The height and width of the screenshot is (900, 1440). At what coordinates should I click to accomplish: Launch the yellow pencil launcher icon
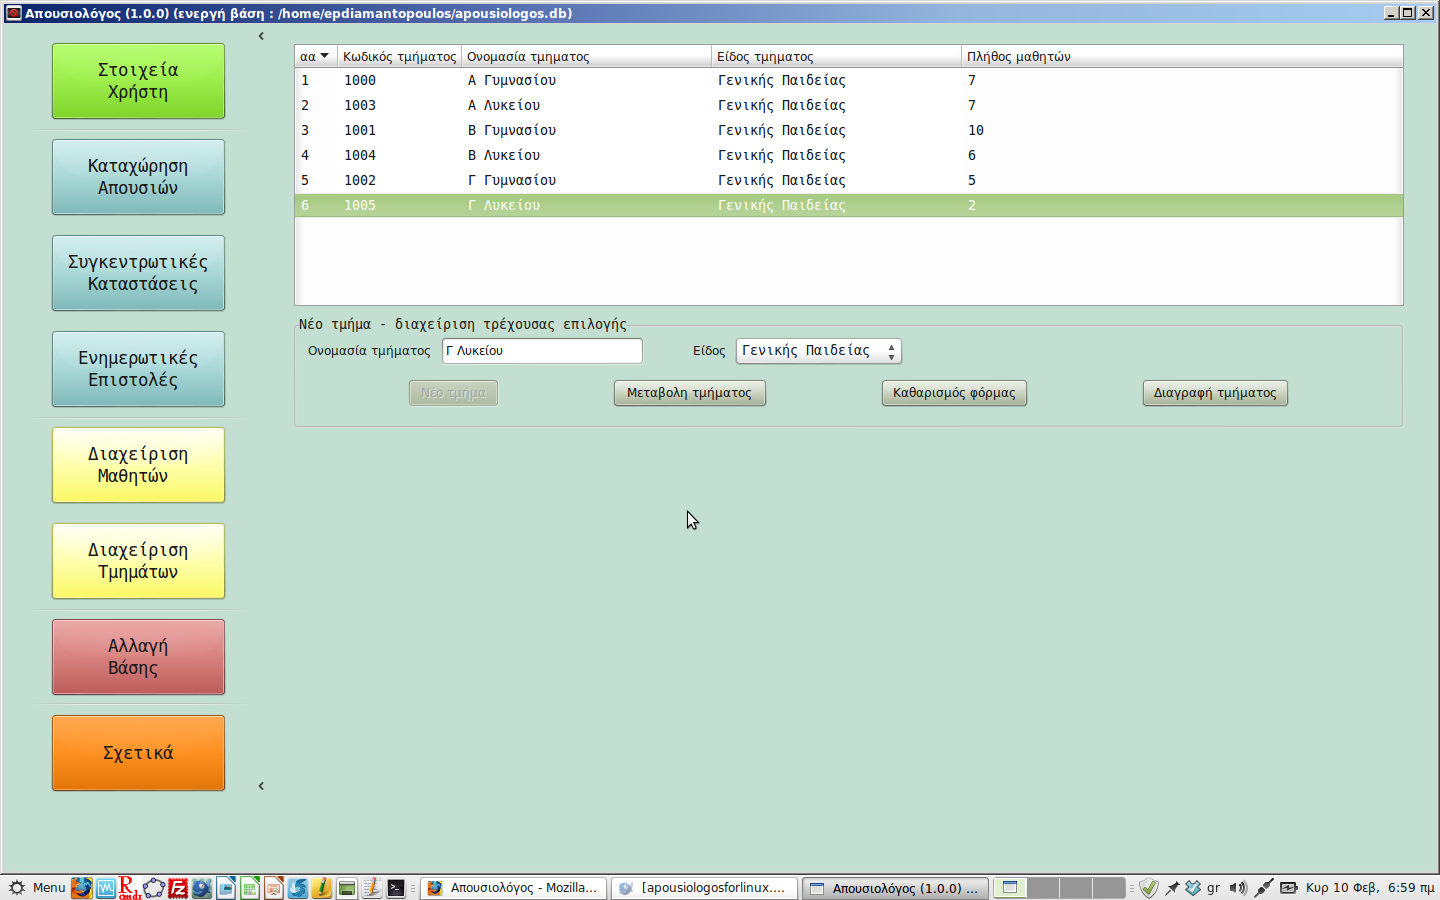pos(322,888)
